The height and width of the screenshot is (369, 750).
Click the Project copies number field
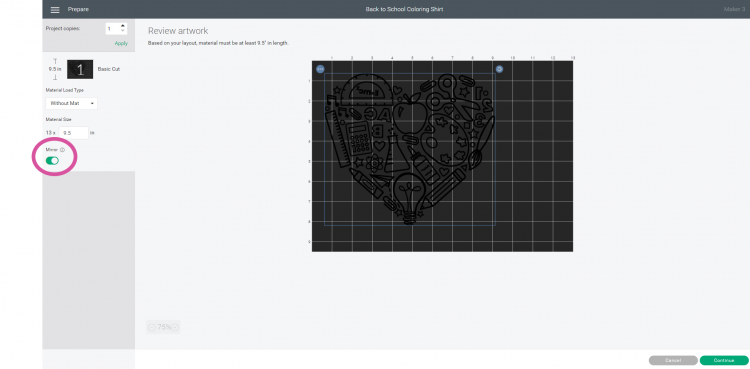[113, 29]
